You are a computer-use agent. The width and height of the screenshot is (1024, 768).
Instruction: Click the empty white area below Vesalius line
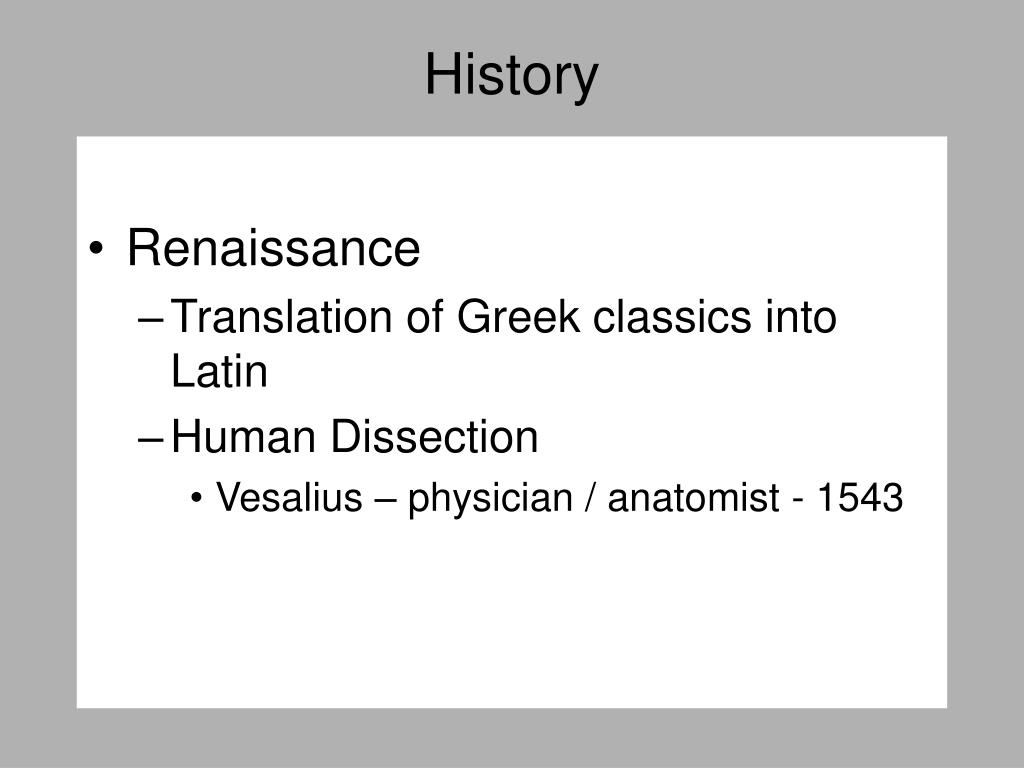pyautogui.click(x=511, y=614)
